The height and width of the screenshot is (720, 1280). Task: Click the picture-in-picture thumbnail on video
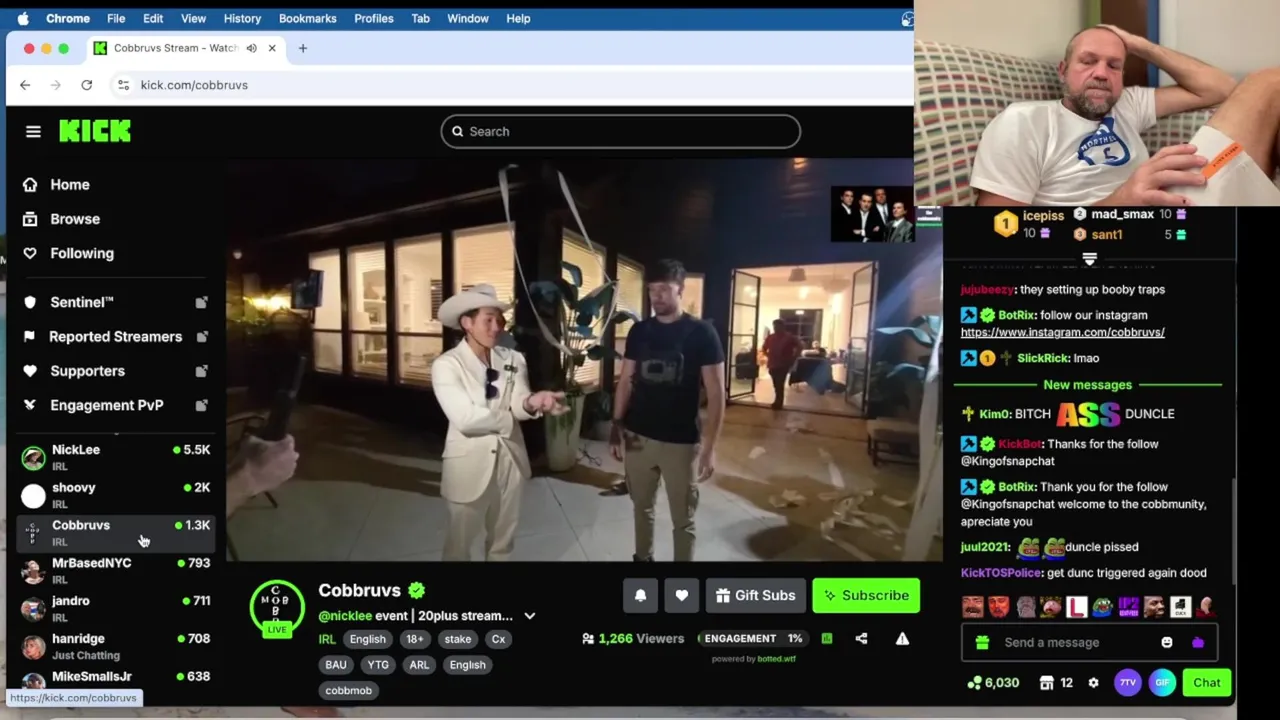pos(872,214)
